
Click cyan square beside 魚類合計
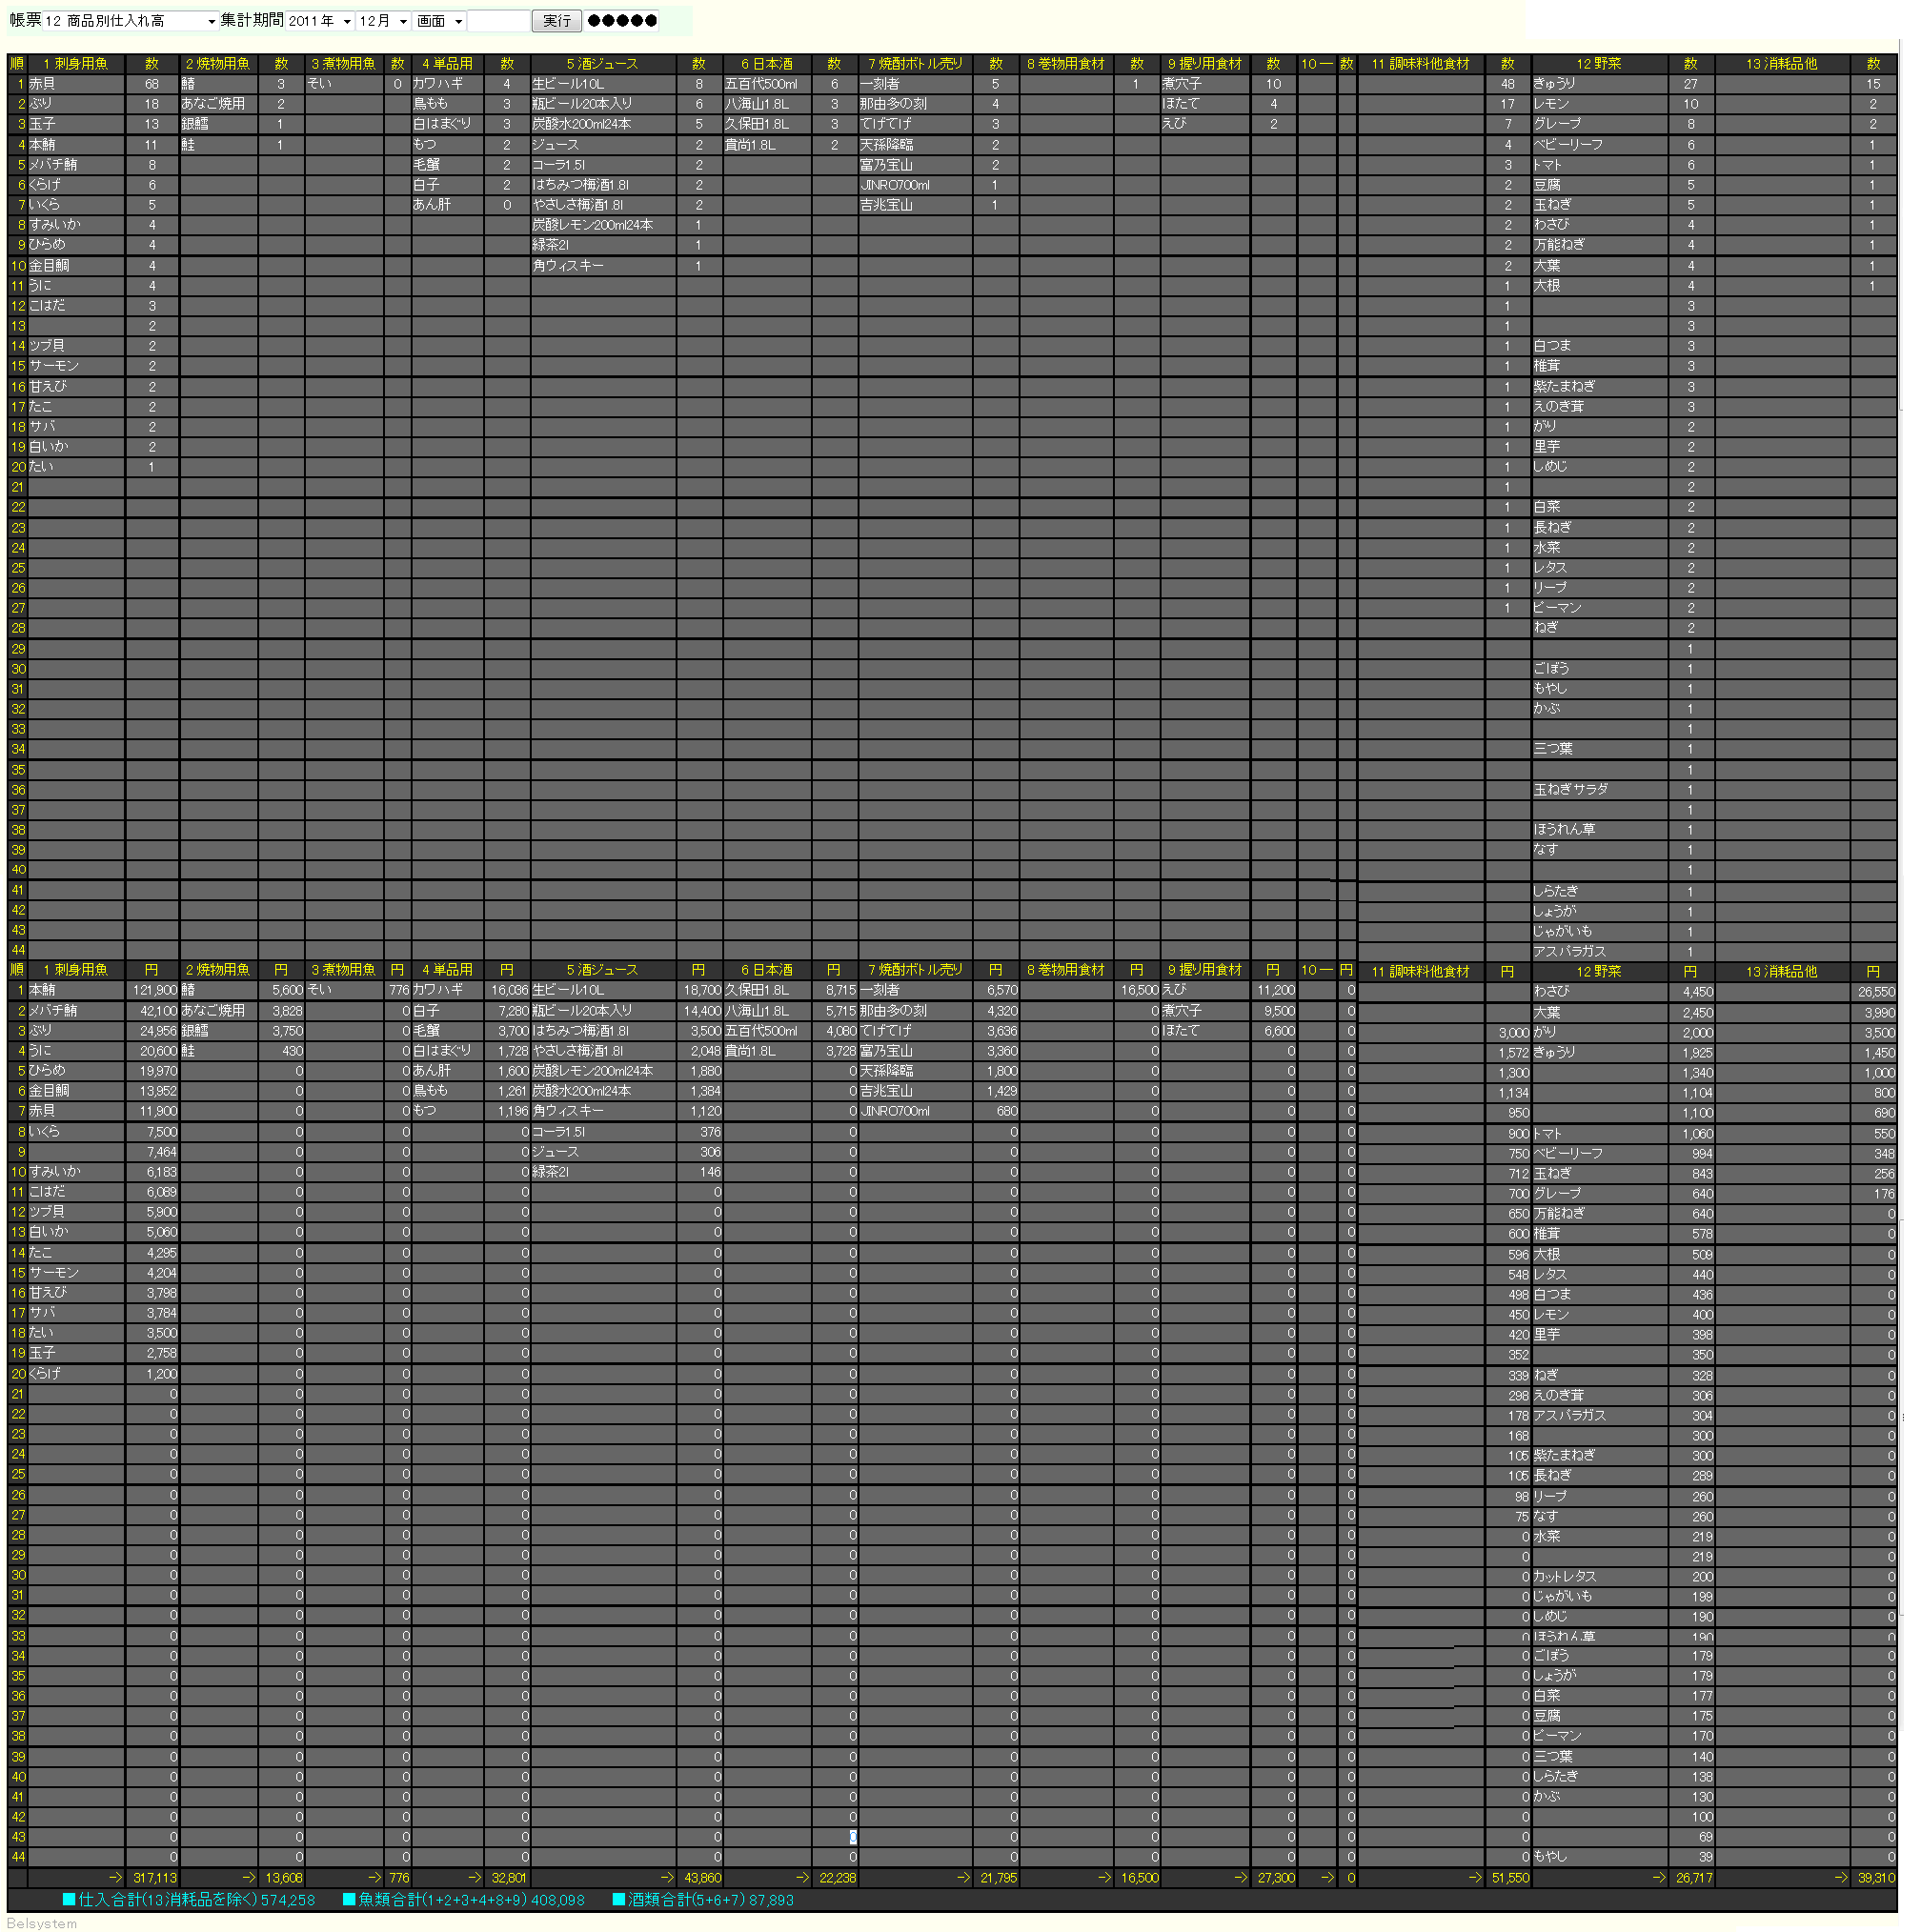click(x=349, y=1899)
